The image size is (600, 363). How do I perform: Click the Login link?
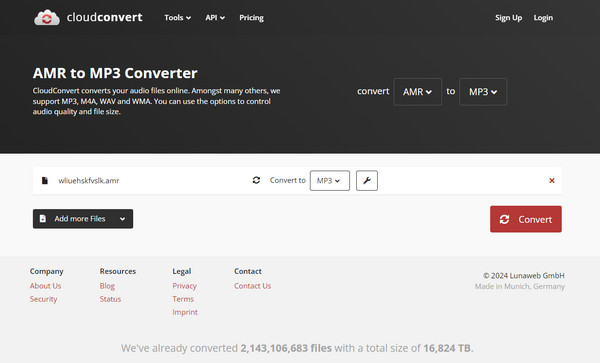click(543, 18)
